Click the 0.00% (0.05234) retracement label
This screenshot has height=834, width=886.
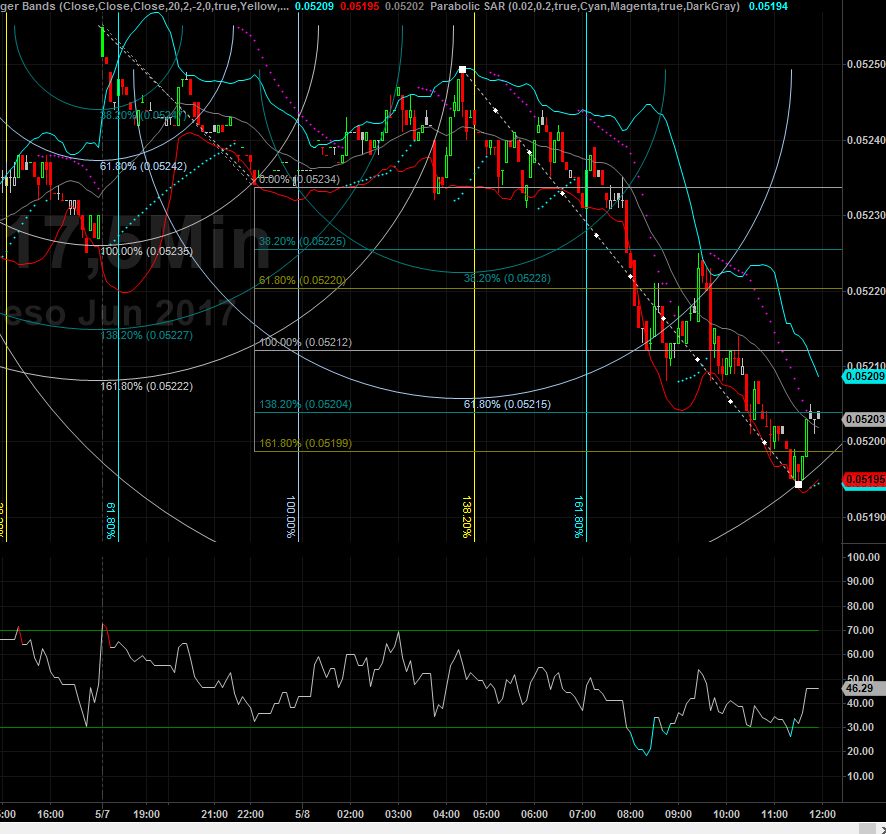(299, 180)
